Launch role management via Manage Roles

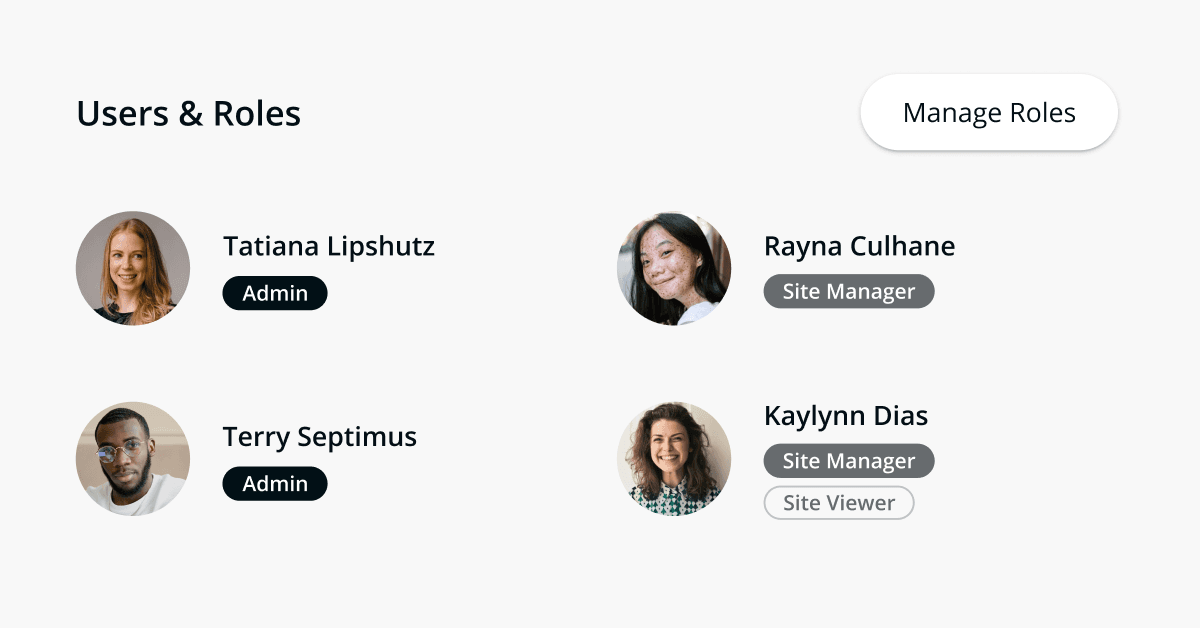click(989, 112)
